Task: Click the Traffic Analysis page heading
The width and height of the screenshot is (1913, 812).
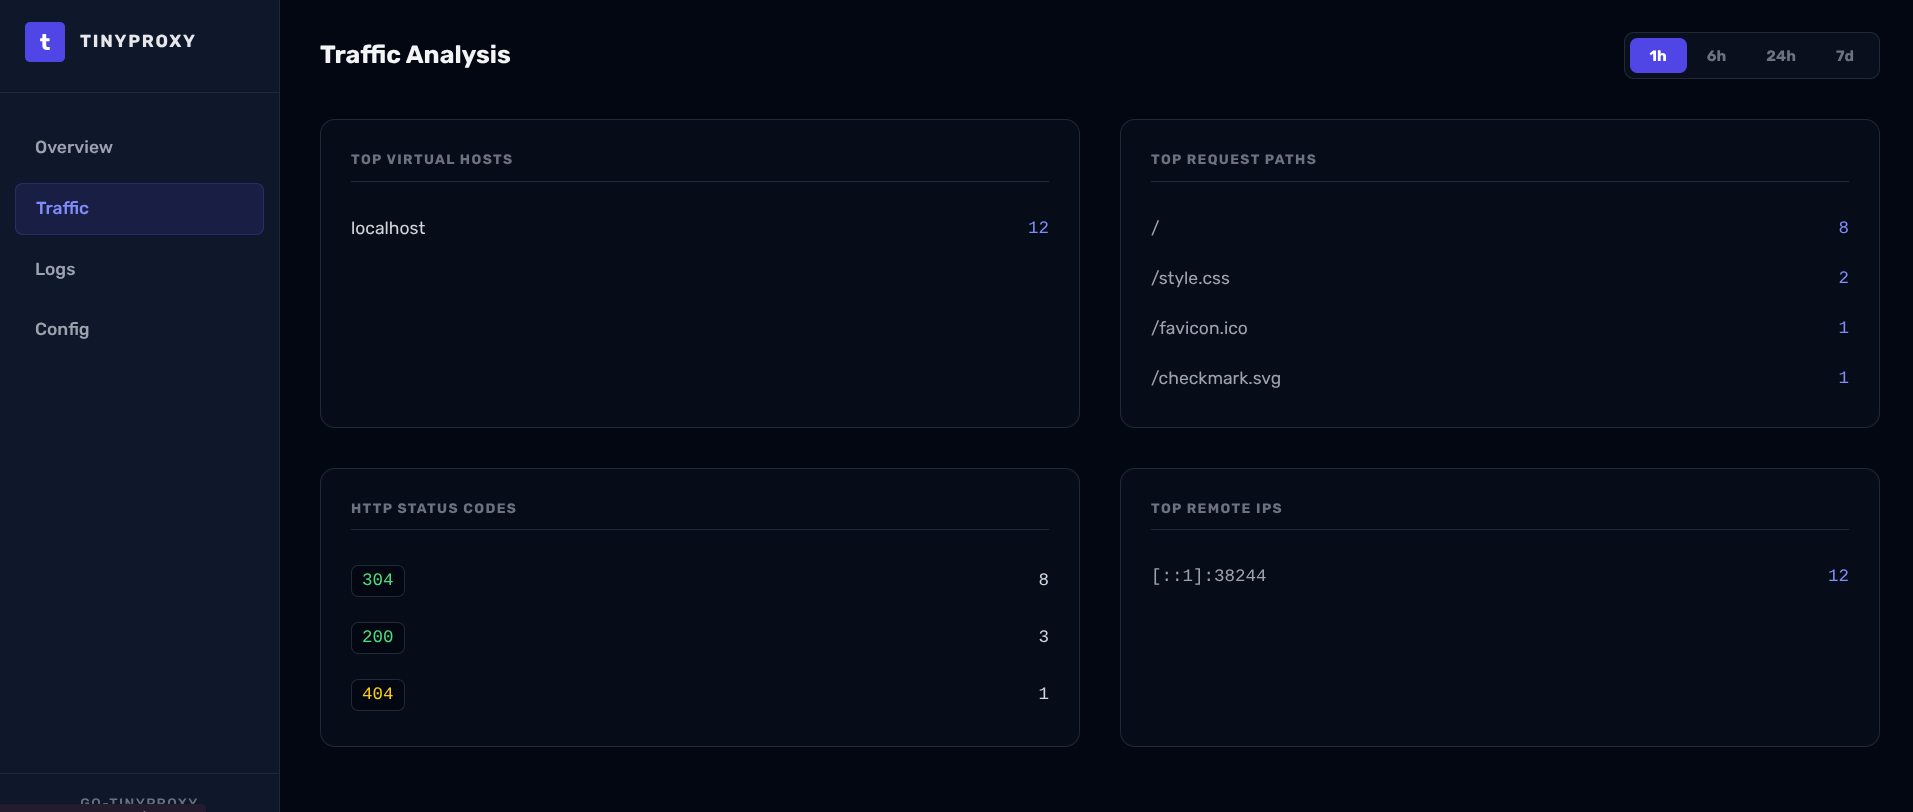Action: [415, 55]
